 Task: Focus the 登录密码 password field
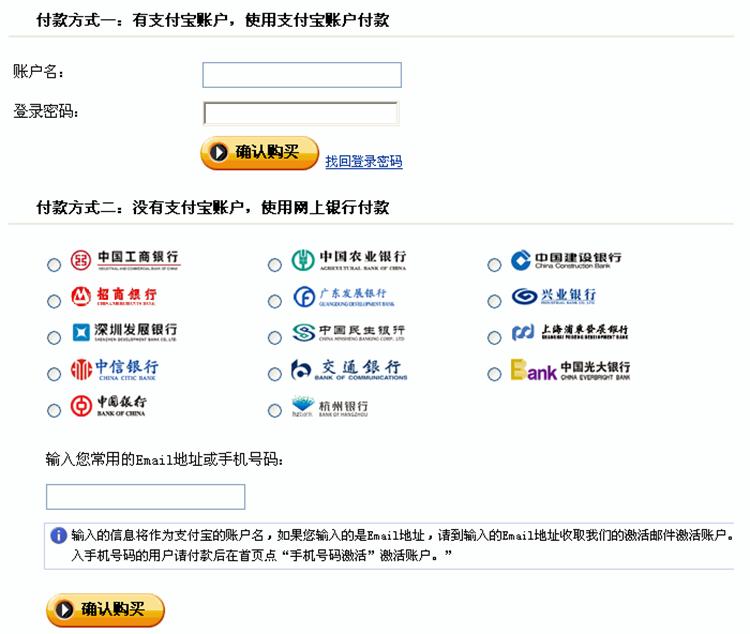tap(300, 113)
